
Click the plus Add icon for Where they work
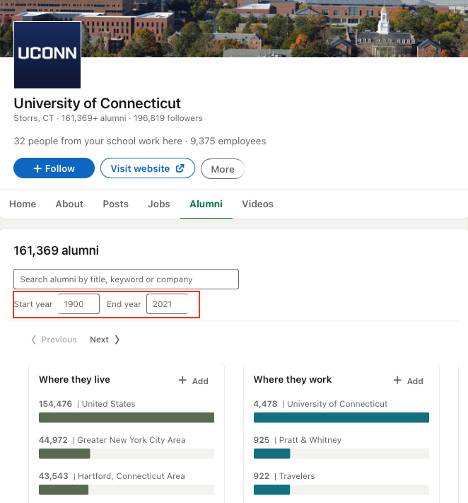(x=397, y=380)
